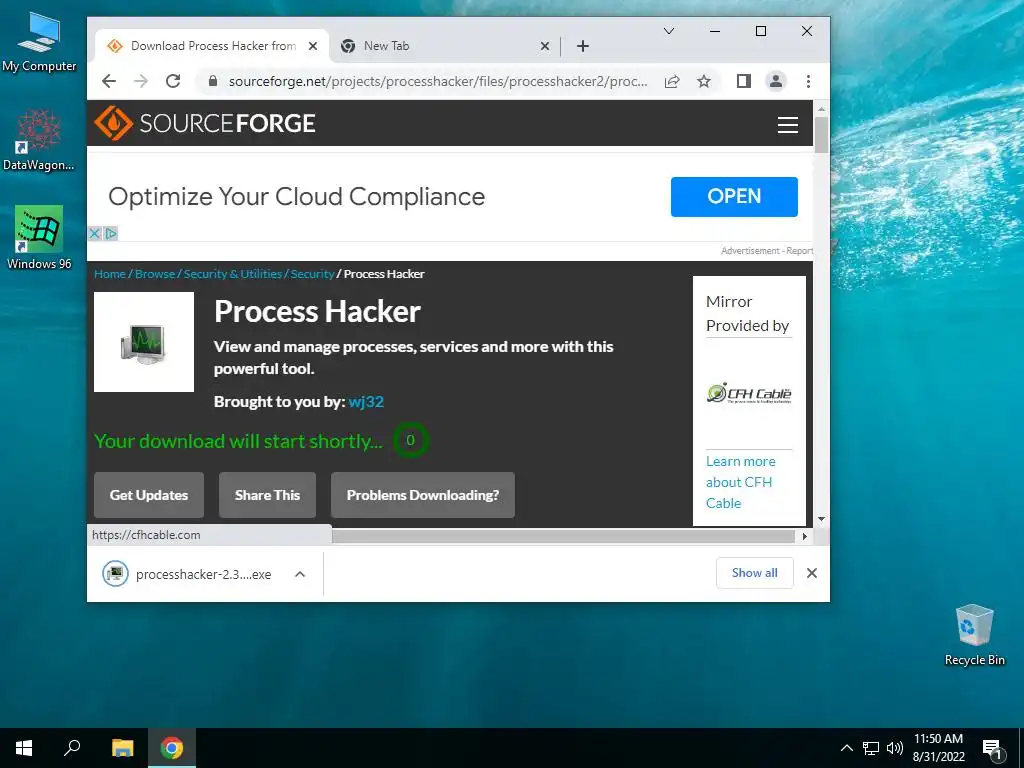Open the tab search dropdown arrow
This screenshot has height=768, width=1024.
669,31
